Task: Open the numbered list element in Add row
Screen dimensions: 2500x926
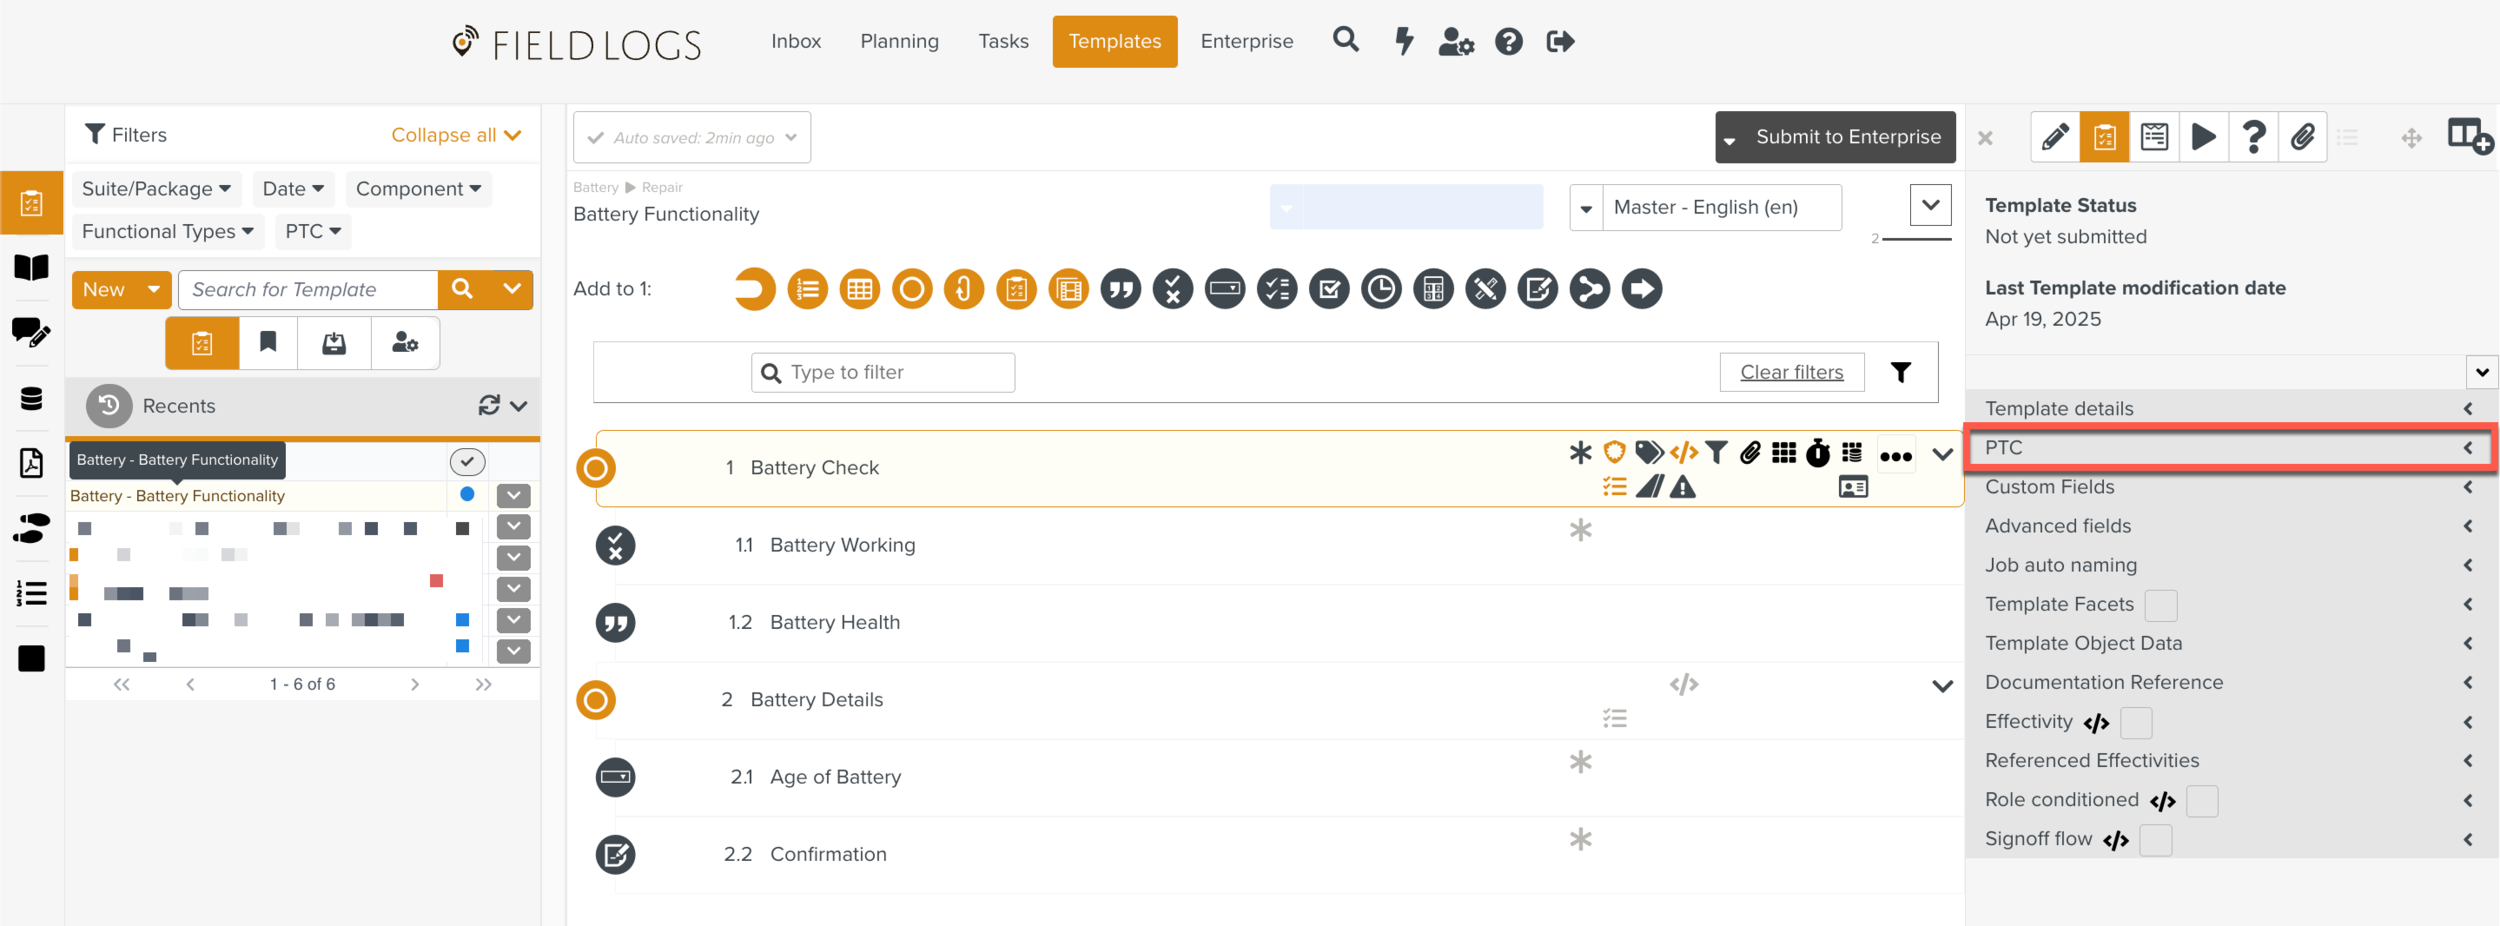Action: 808,289
